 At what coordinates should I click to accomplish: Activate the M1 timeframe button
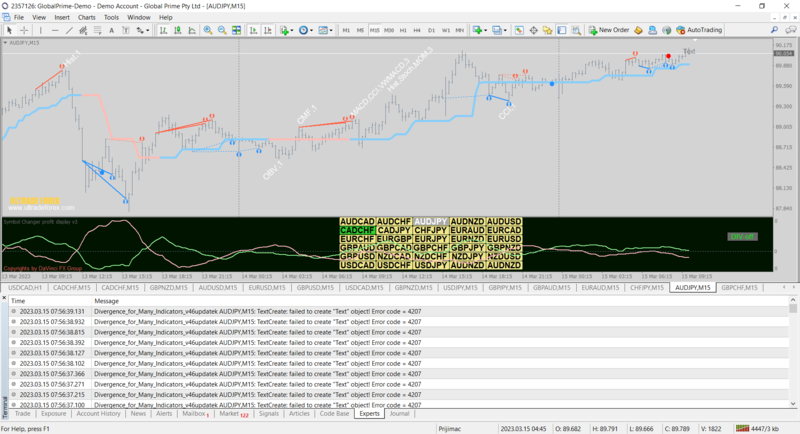346,31
